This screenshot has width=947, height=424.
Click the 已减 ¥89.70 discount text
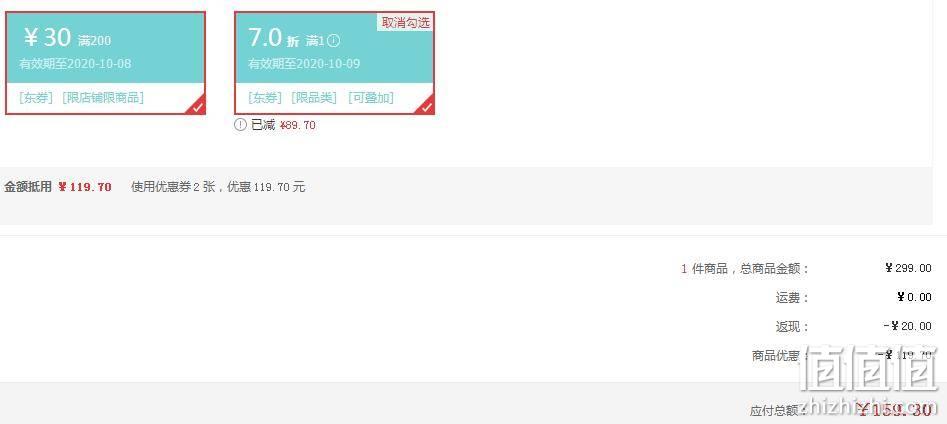[283, 125]
